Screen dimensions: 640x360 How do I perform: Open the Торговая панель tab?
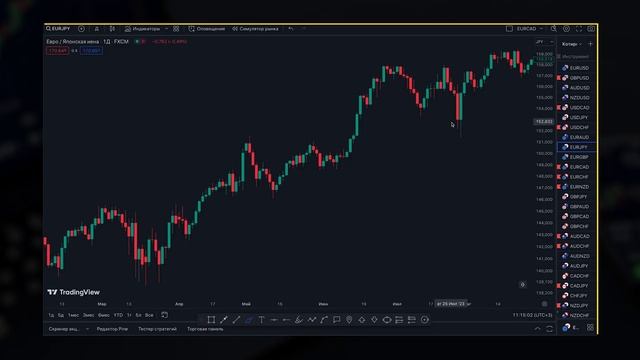(205, 329)
